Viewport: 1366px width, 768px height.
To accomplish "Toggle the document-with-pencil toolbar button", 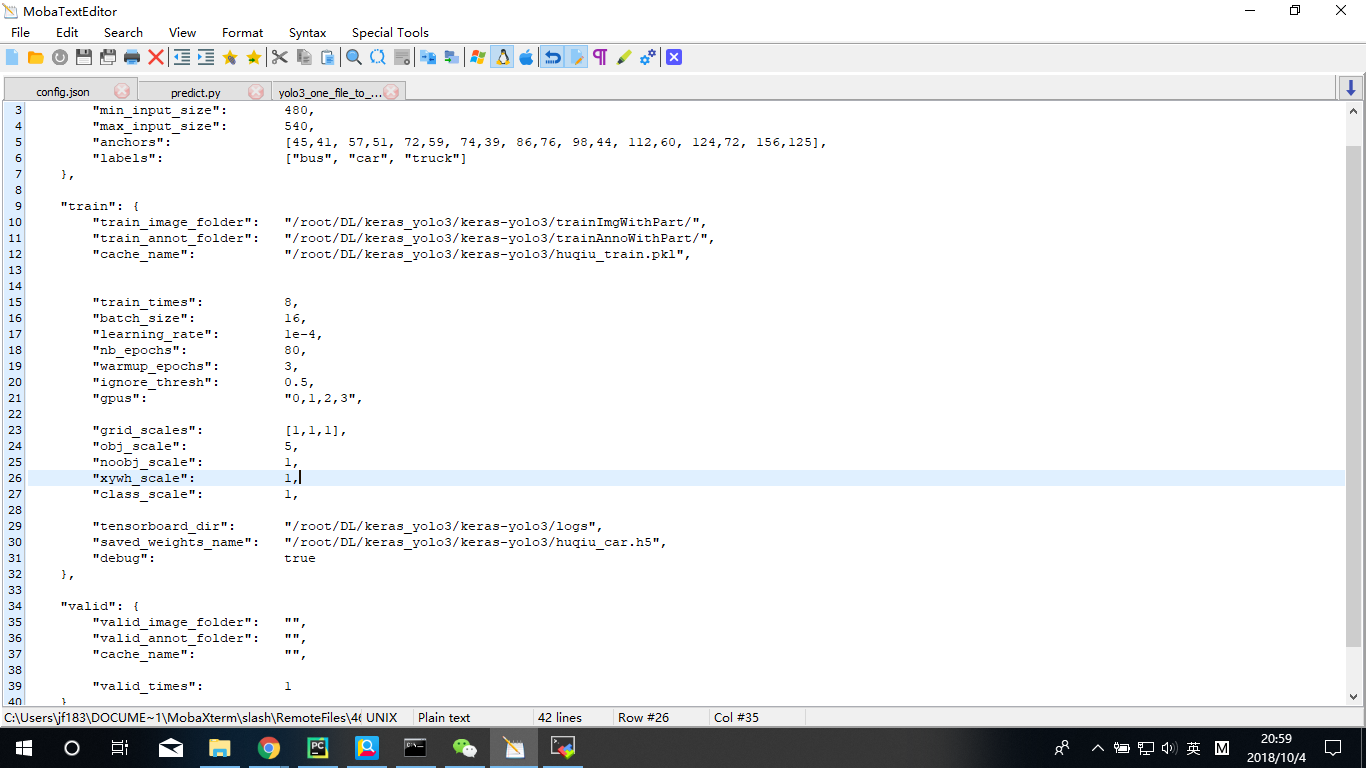I will [576, 58].
